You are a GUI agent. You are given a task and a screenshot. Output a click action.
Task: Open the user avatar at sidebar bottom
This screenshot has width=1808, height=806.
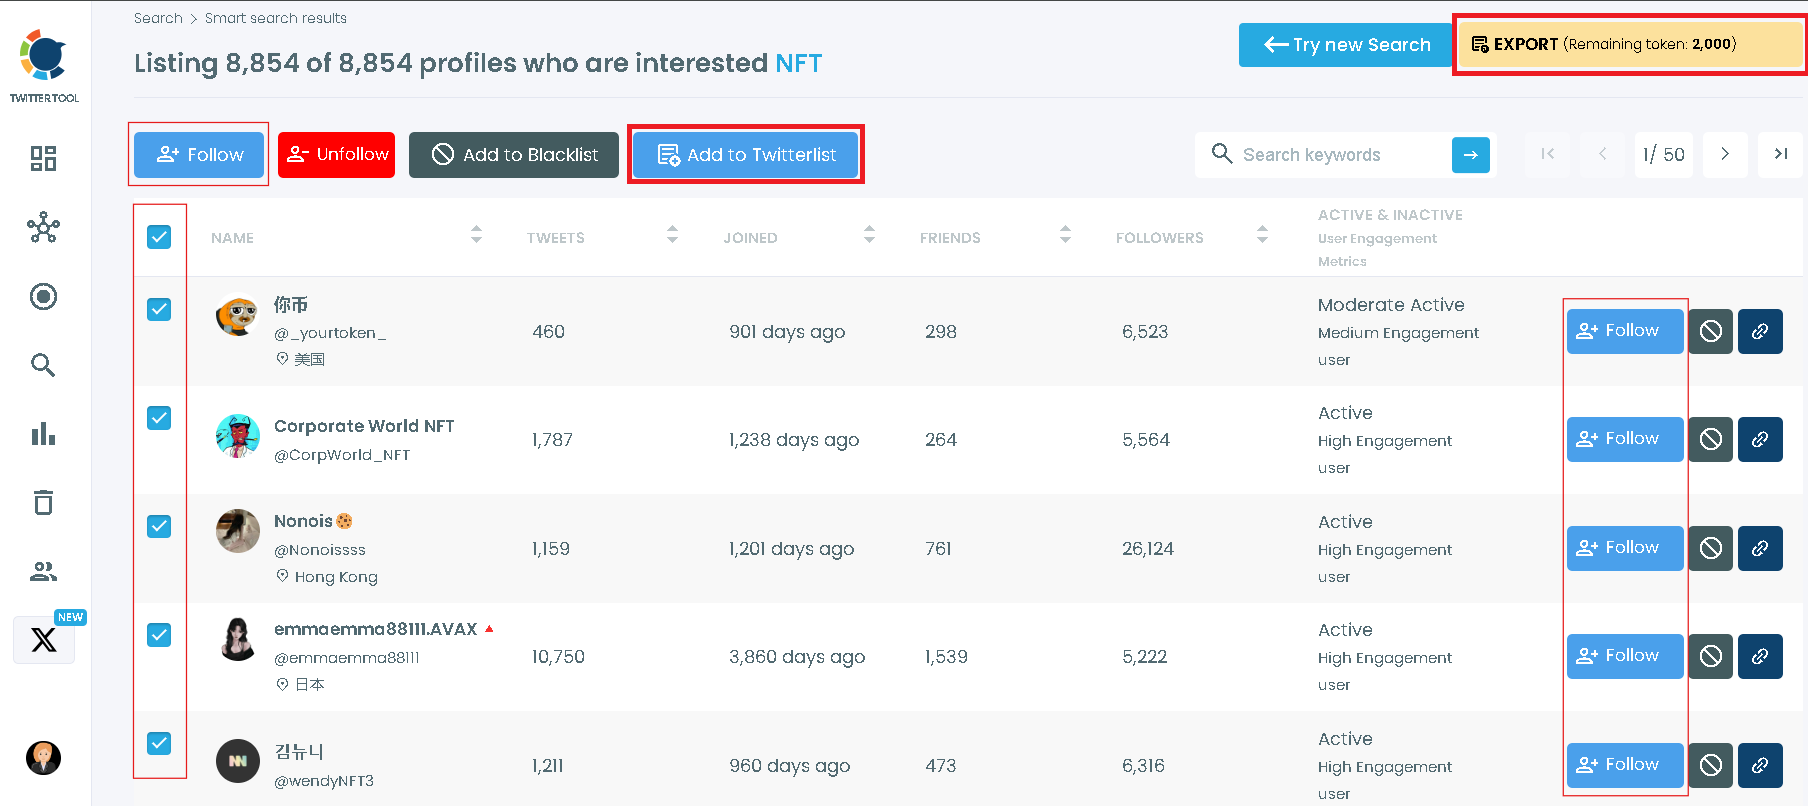pyautogui.click(x=43, y=758)
